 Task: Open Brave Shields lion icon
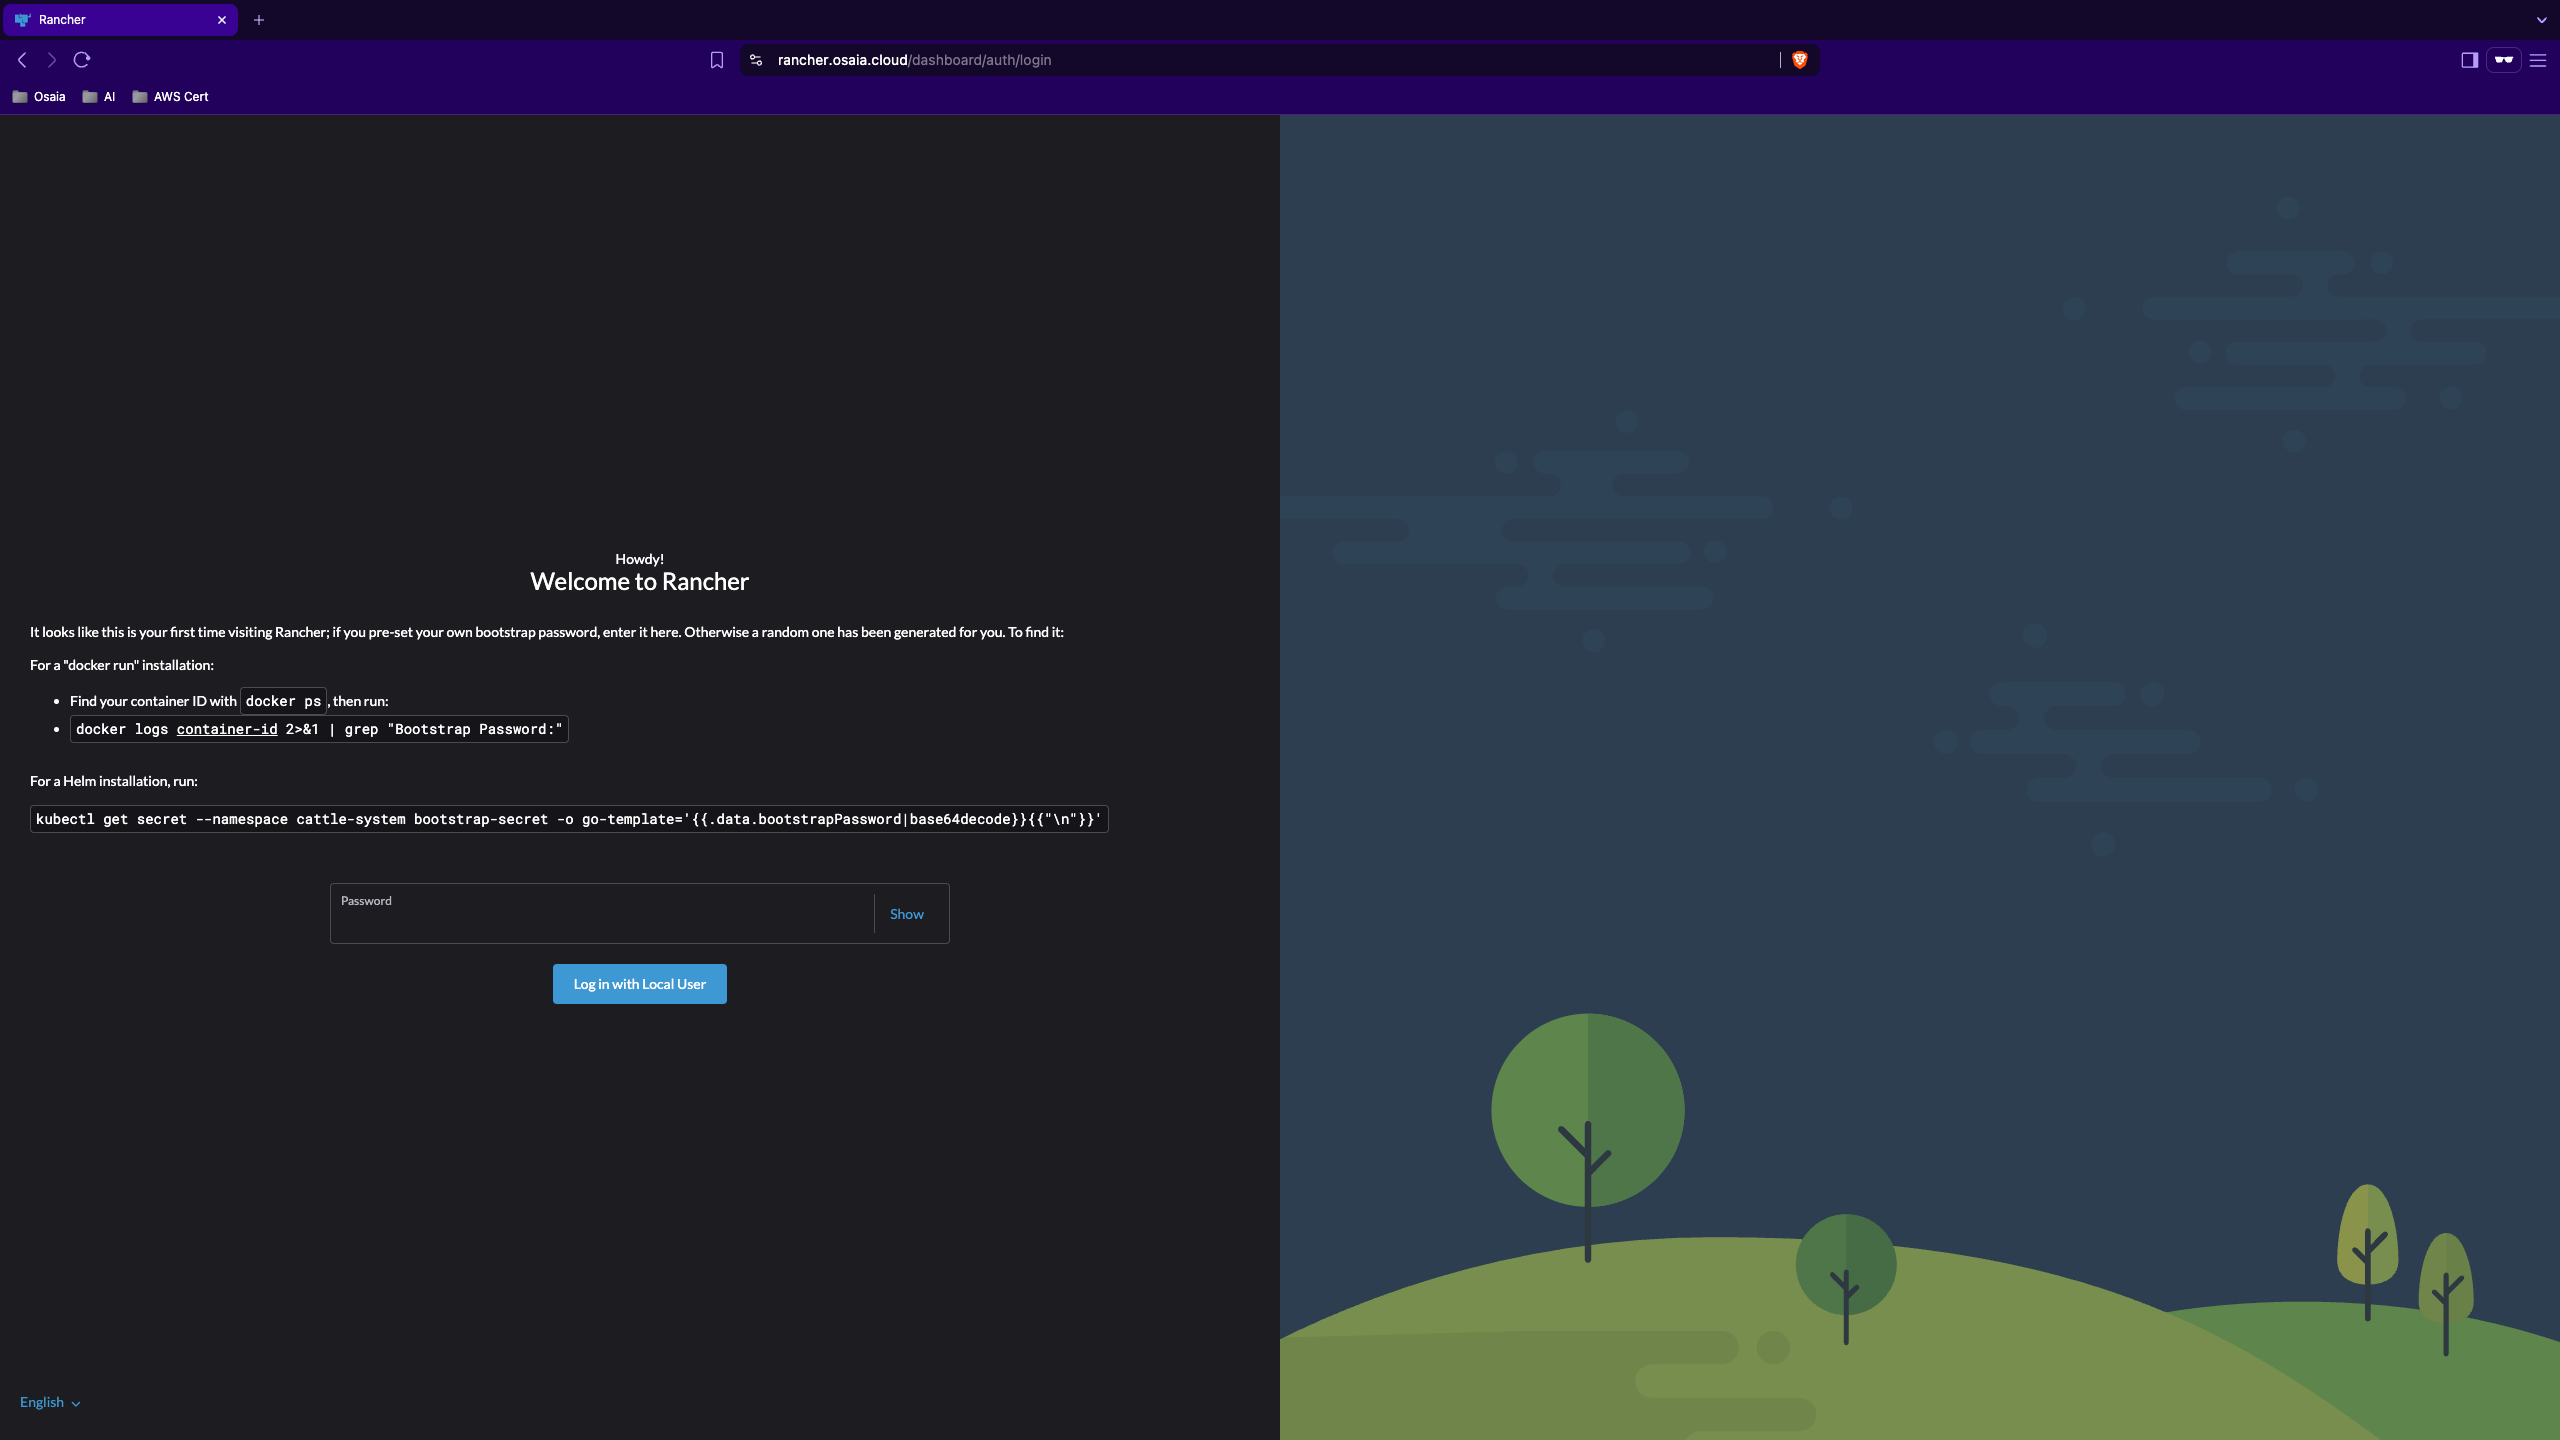(x=1800, y=60)
